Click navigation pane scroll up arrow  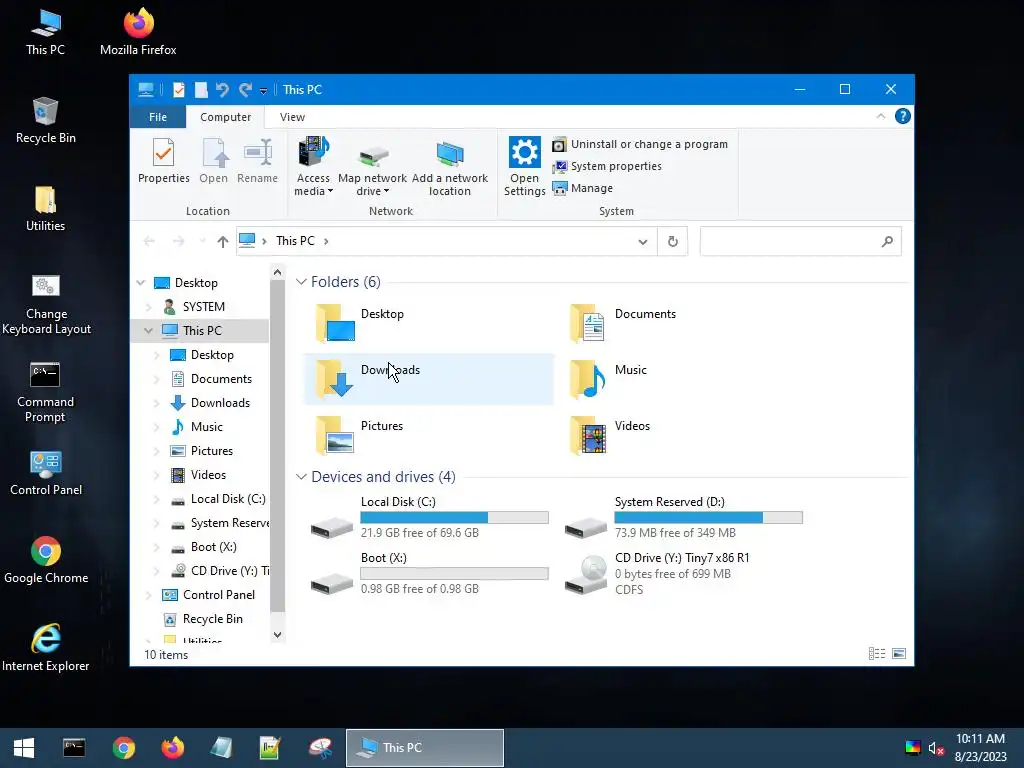pyautogui.click(x=278, y=272)
